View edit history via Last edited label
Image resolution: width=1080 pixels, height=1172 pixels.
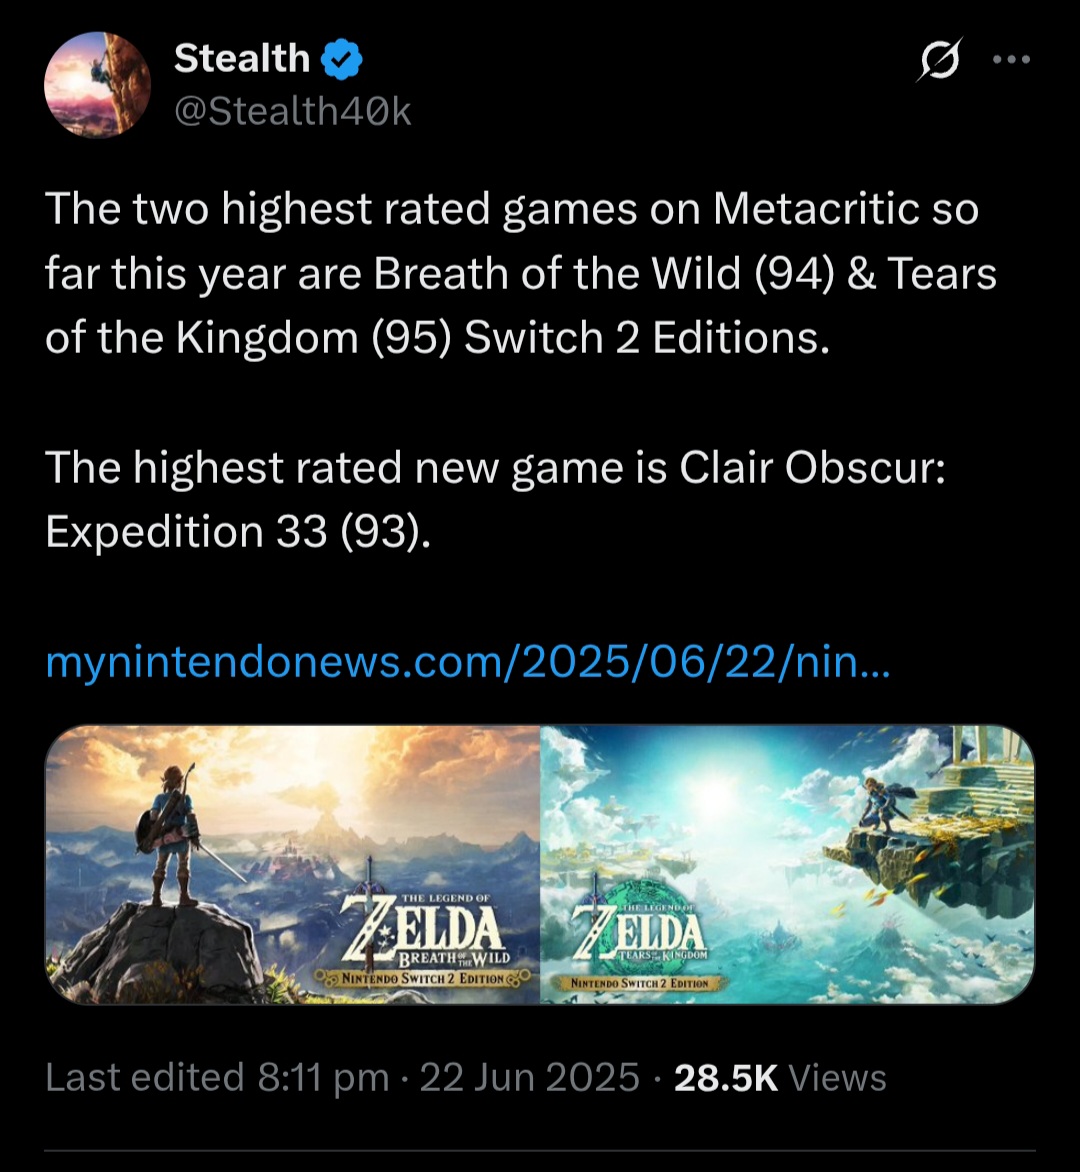145,1078
